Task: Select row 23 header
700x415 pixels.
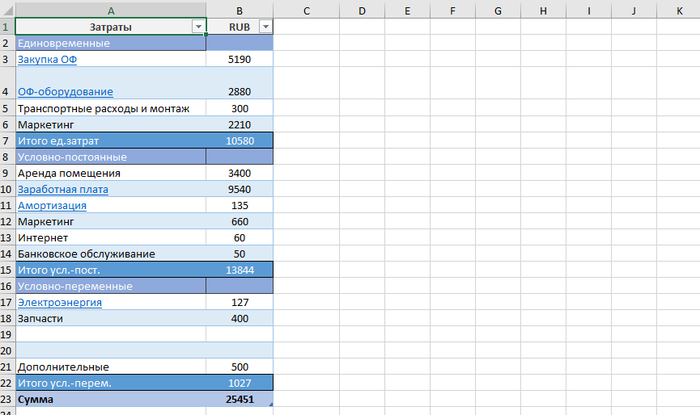Action: [x=7, y=399]
